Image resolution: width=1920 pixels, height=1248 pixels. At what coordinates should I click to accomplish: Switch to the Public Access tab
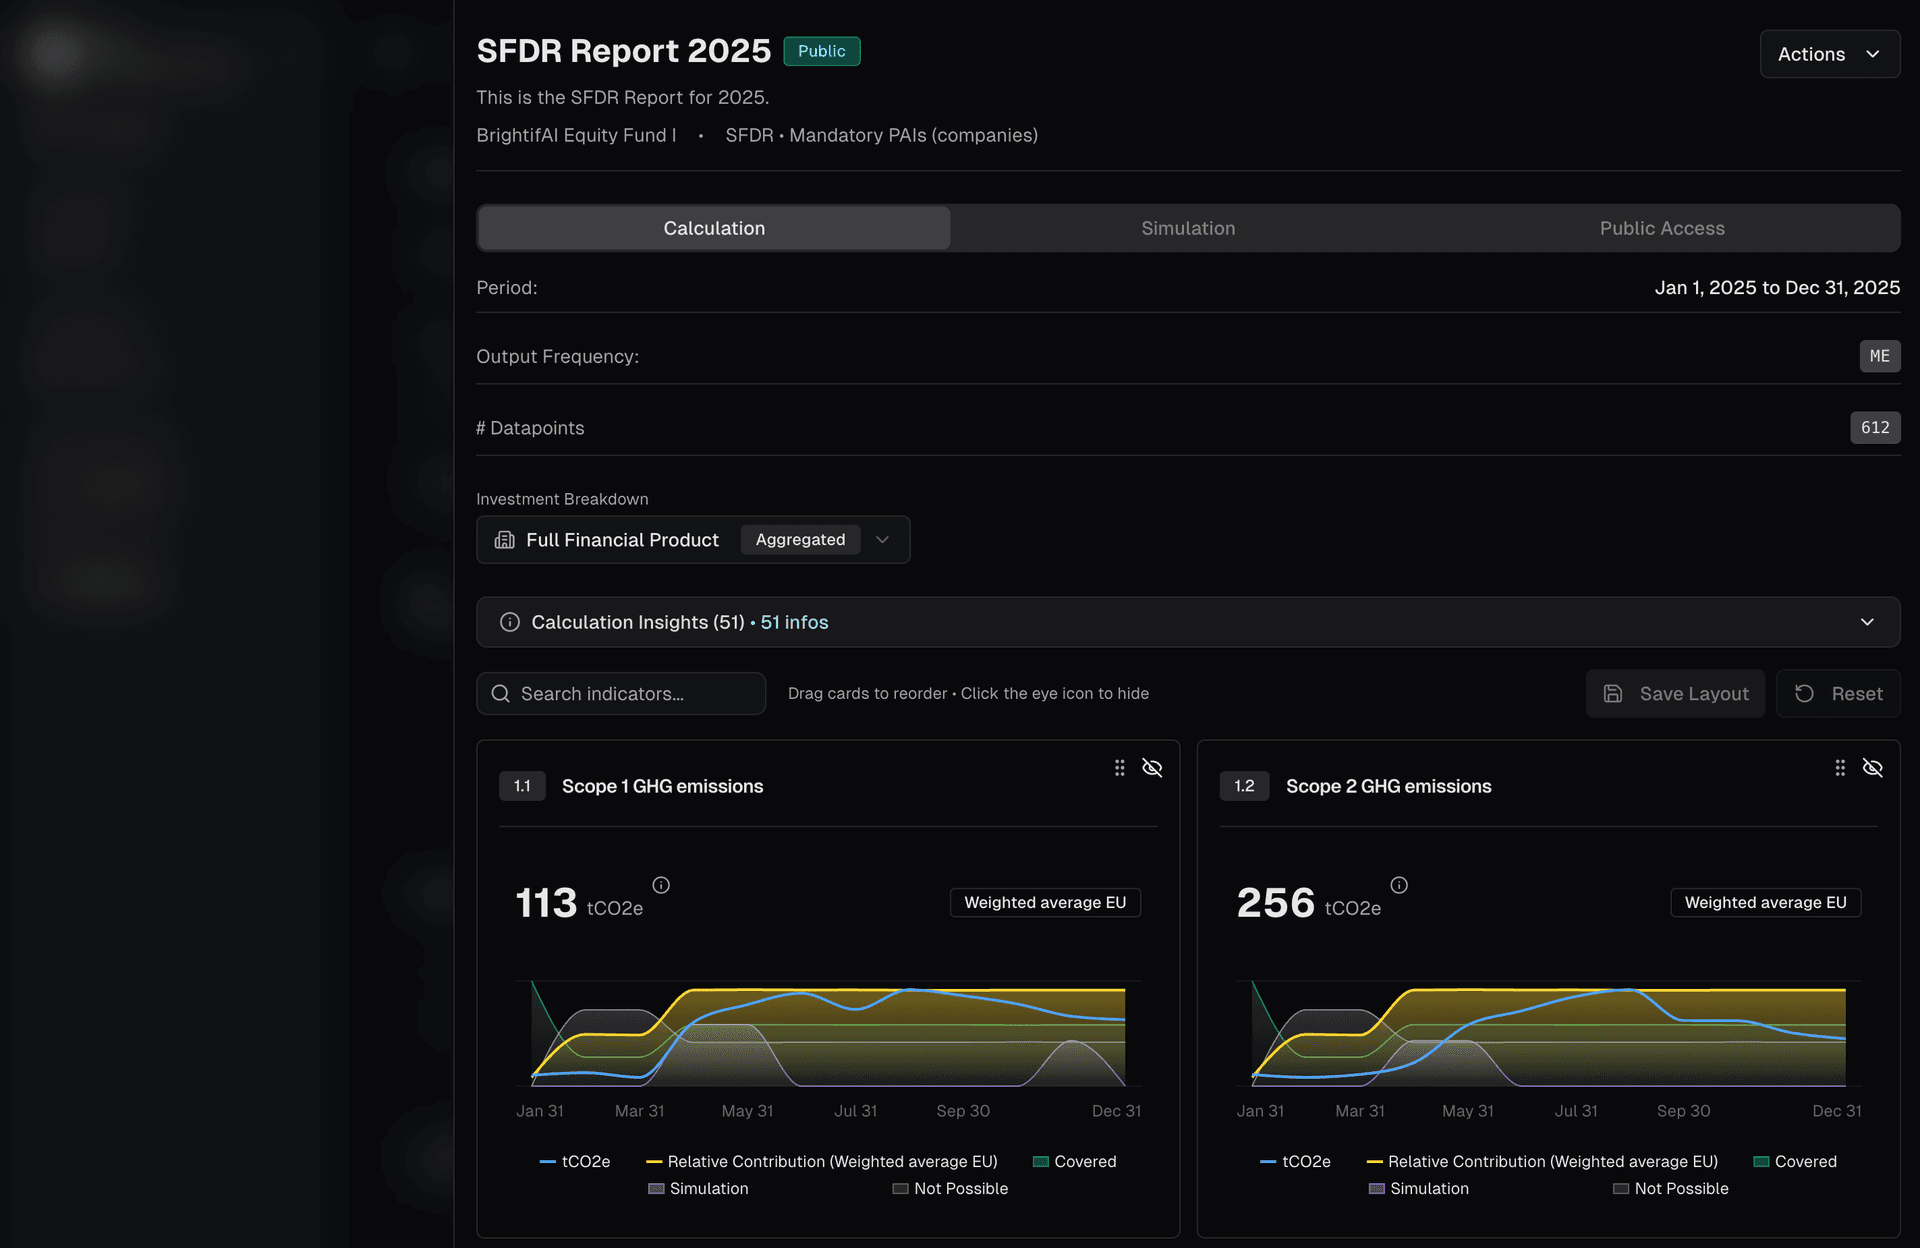(1662, 228)
